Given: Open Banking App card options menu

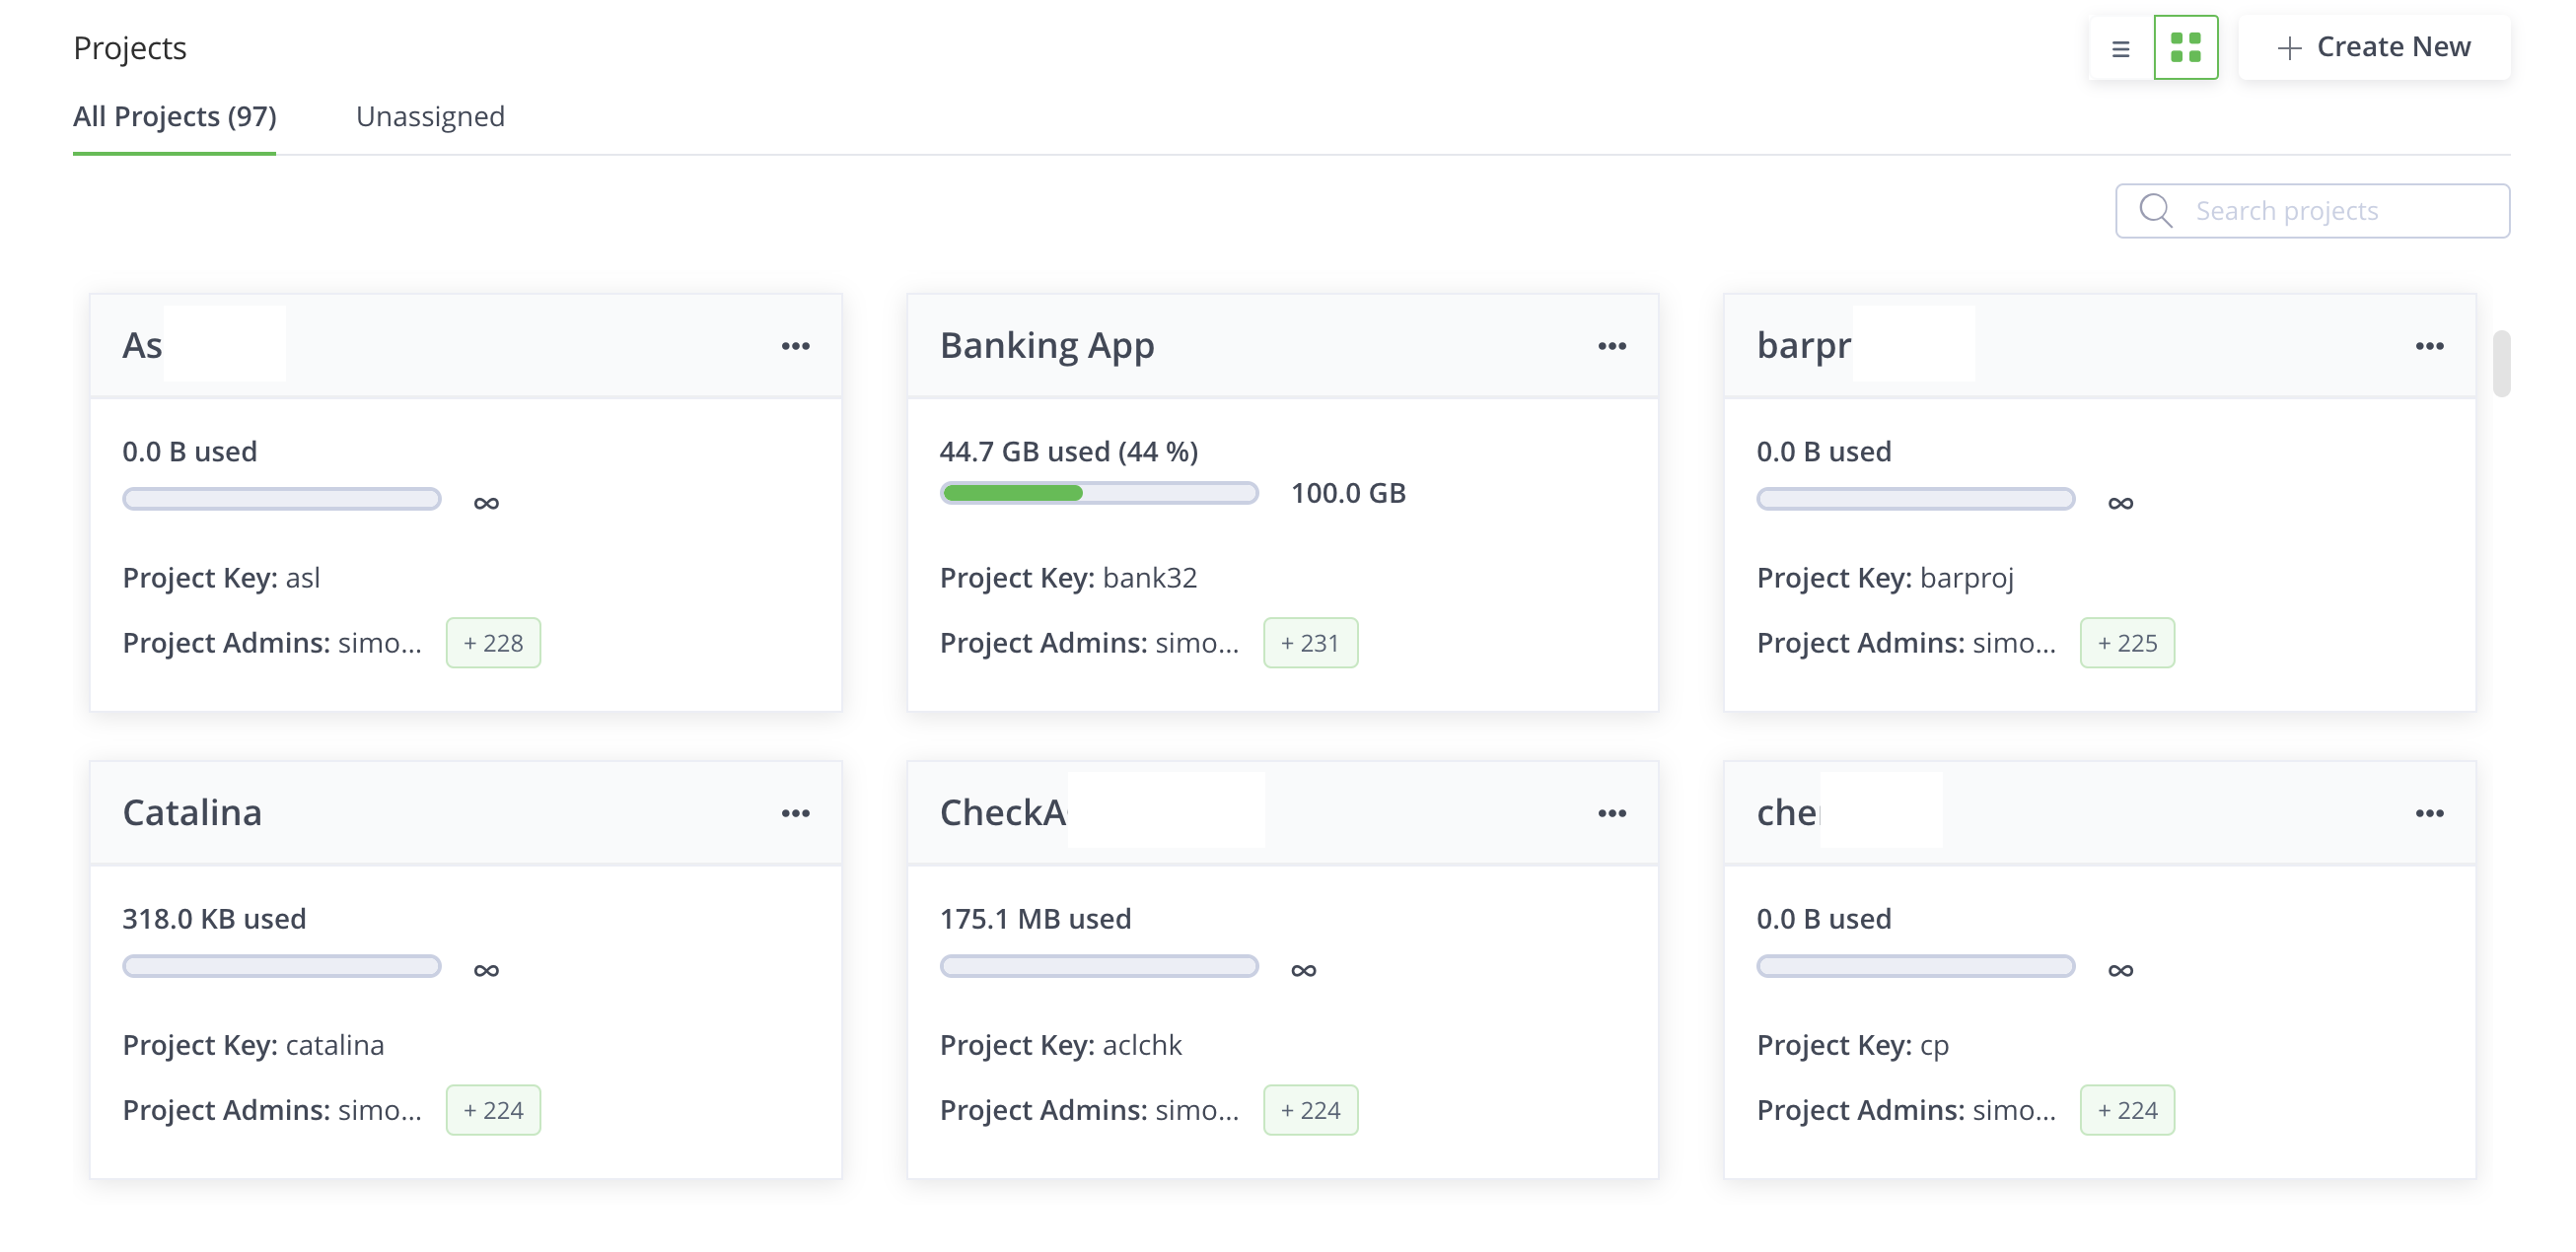Looking at the screenshot, I should point(1611,346).
